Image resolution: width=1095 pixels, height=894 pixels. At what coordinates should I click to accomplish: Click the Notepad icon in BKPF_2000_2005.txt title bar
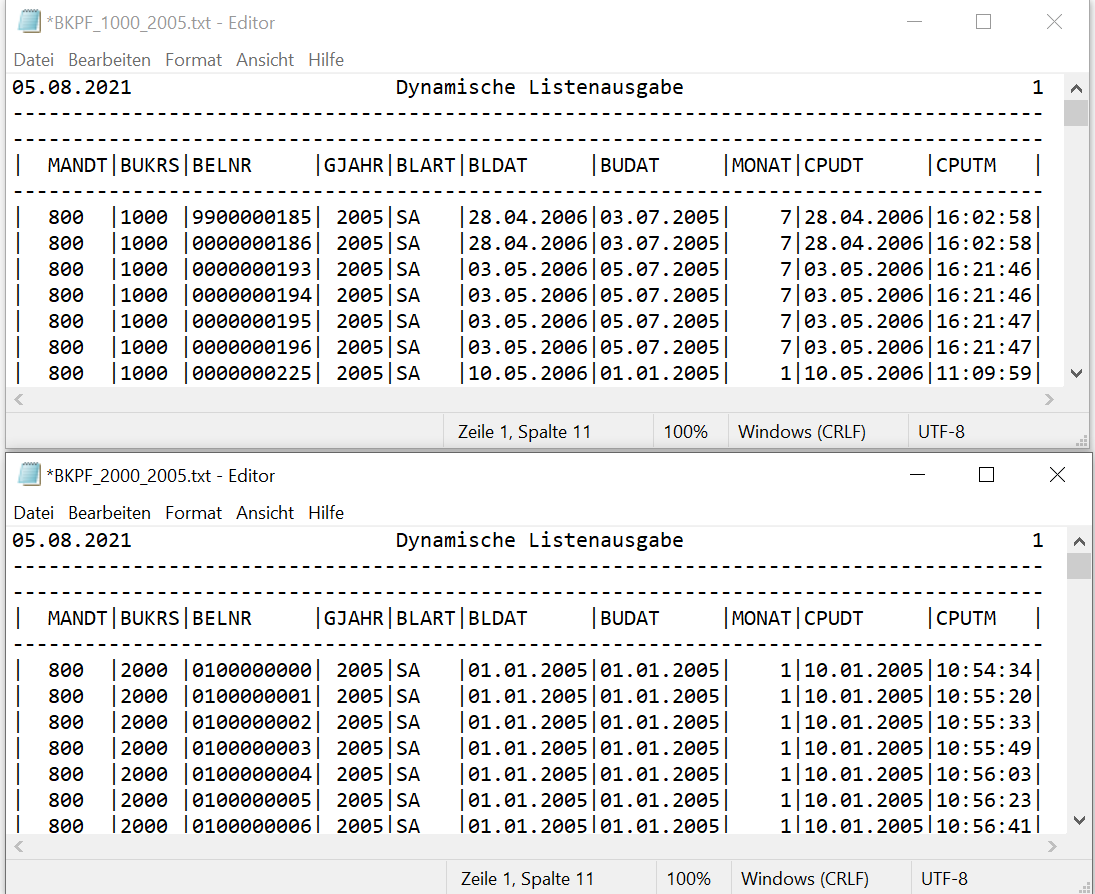[29, 475]
